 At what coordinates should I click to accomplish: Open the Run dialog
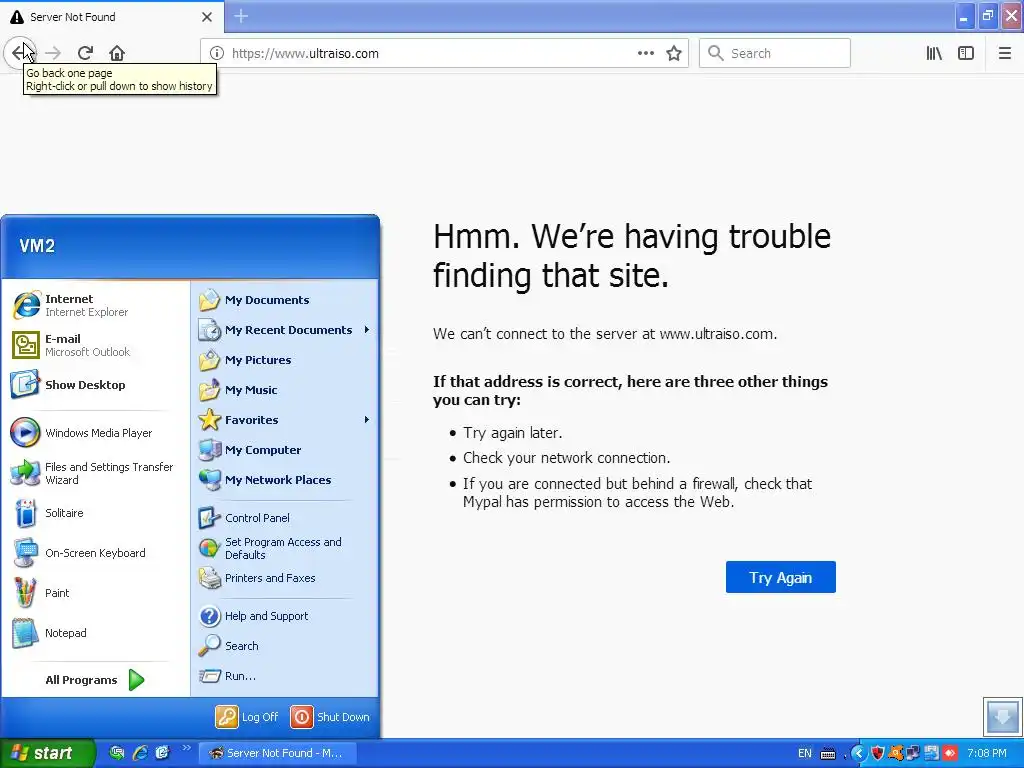285,676
